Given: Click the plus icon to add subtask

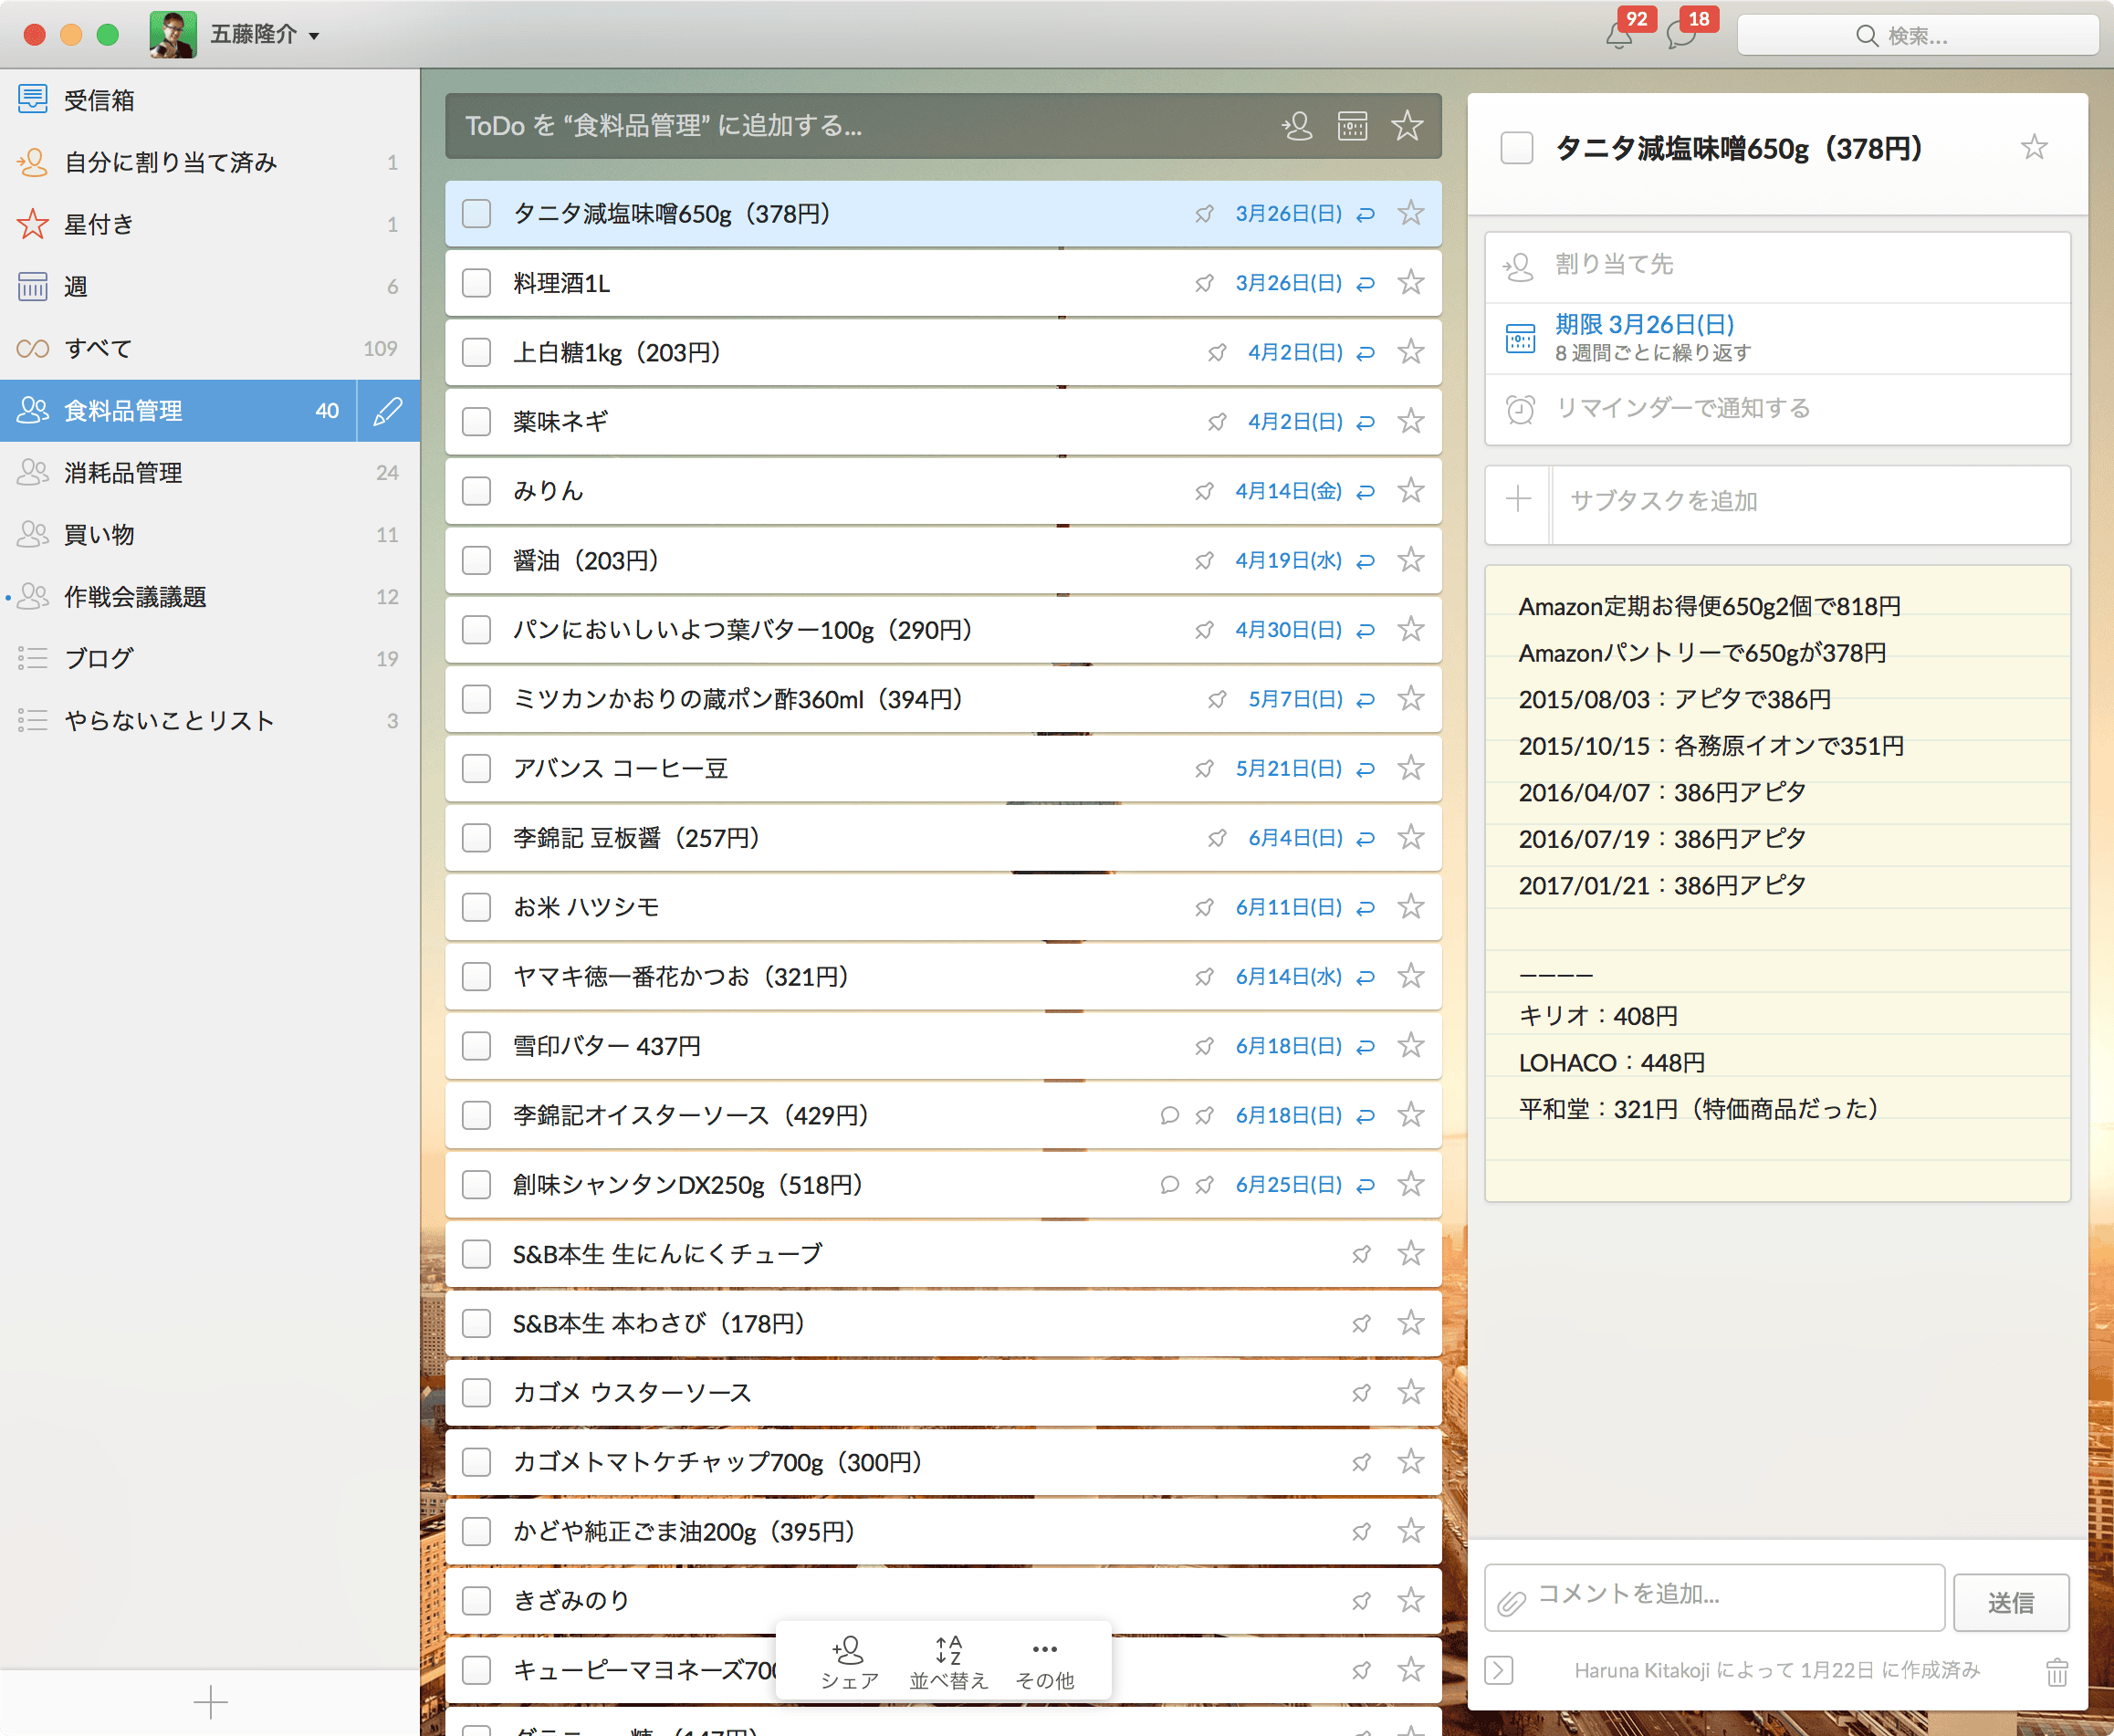Looking at the screenshot, I should coord(1518,500).
